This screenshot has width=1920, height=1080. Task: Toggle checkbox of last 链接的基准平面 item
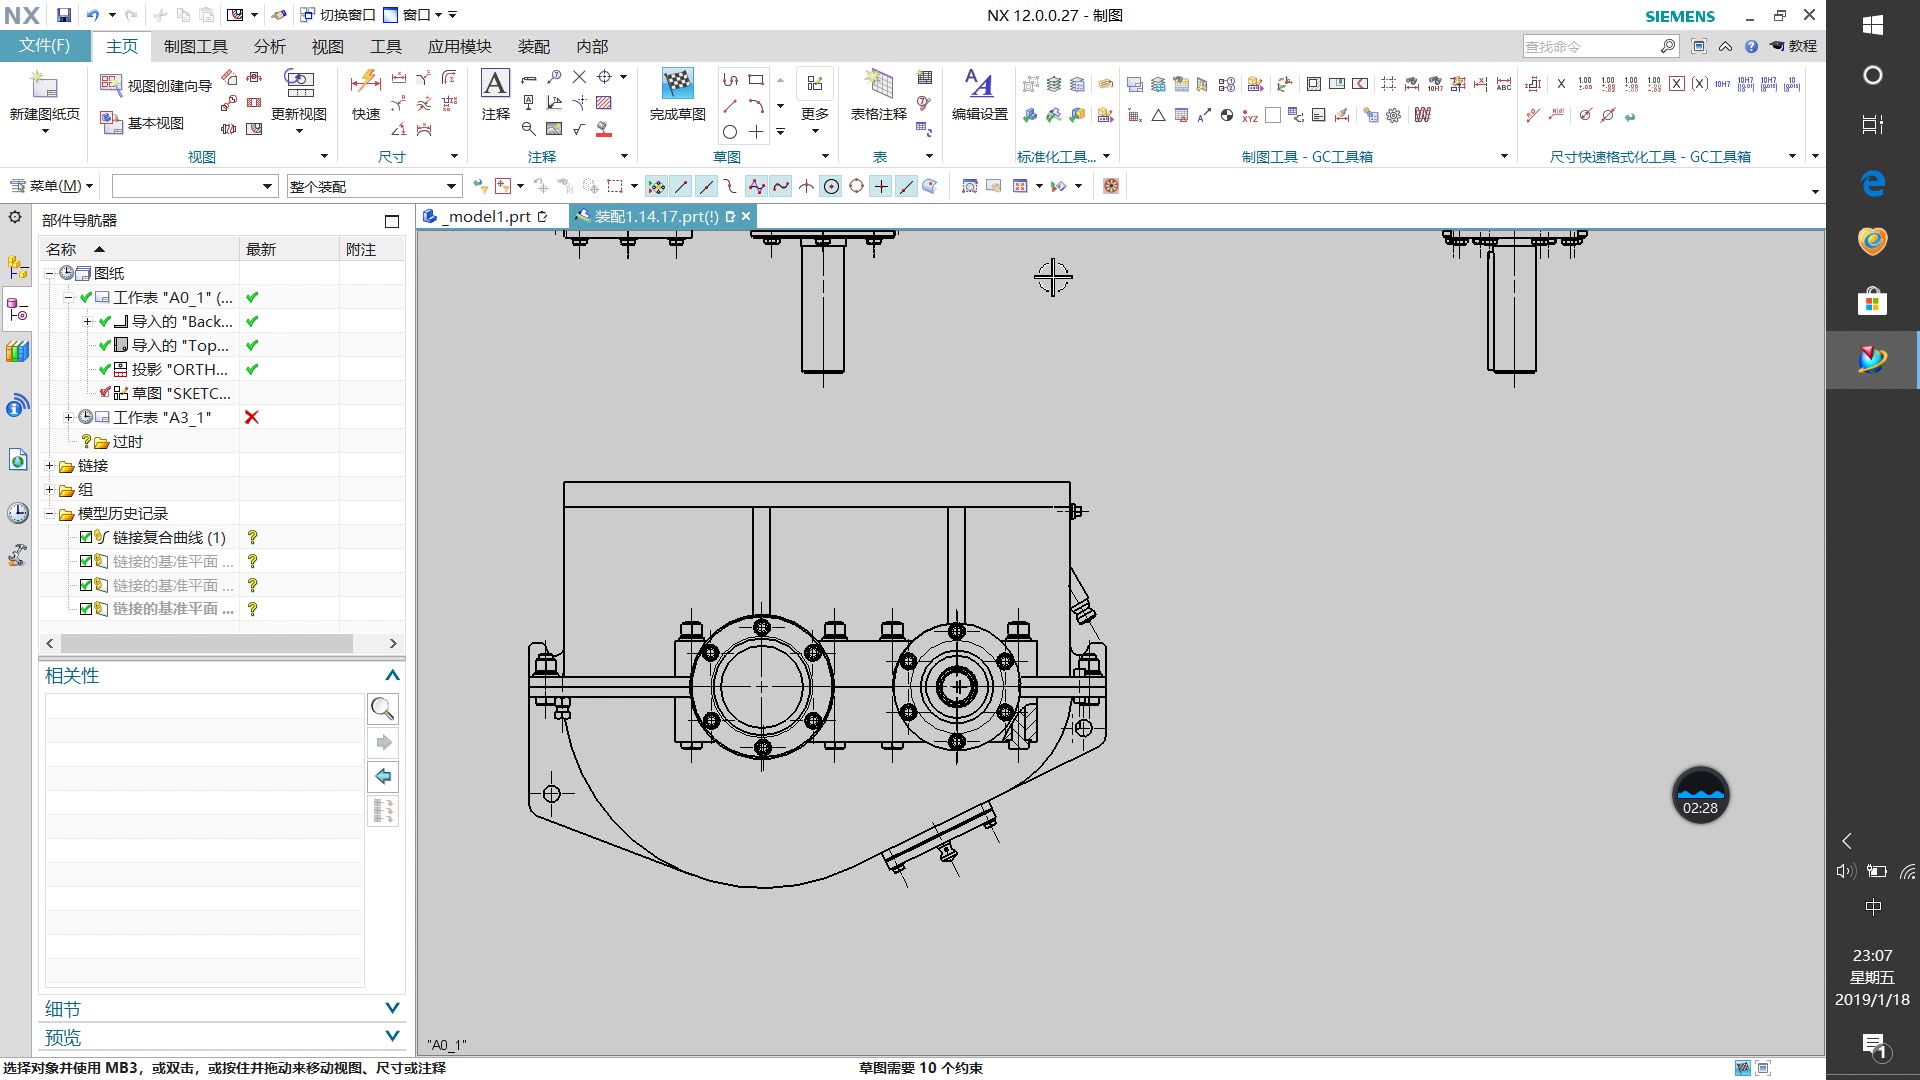[86, 609]
